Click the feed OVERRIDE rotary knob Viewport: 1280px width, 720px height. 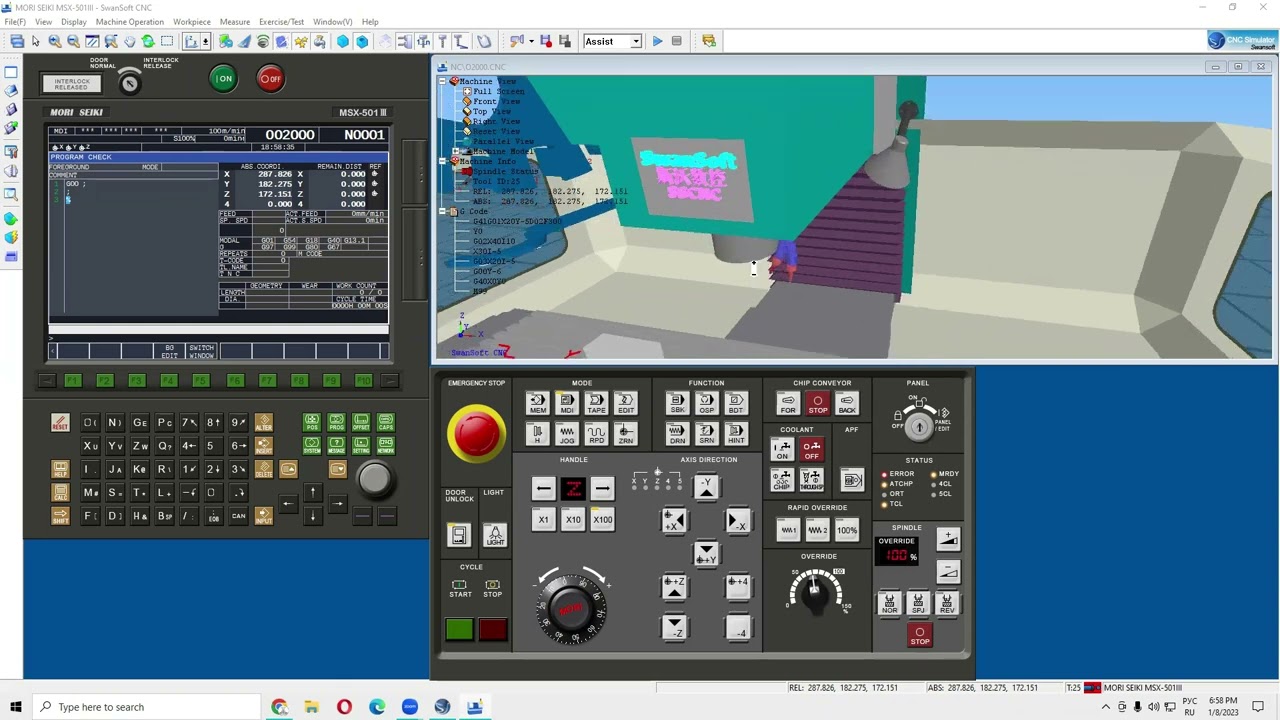[817, 591]
